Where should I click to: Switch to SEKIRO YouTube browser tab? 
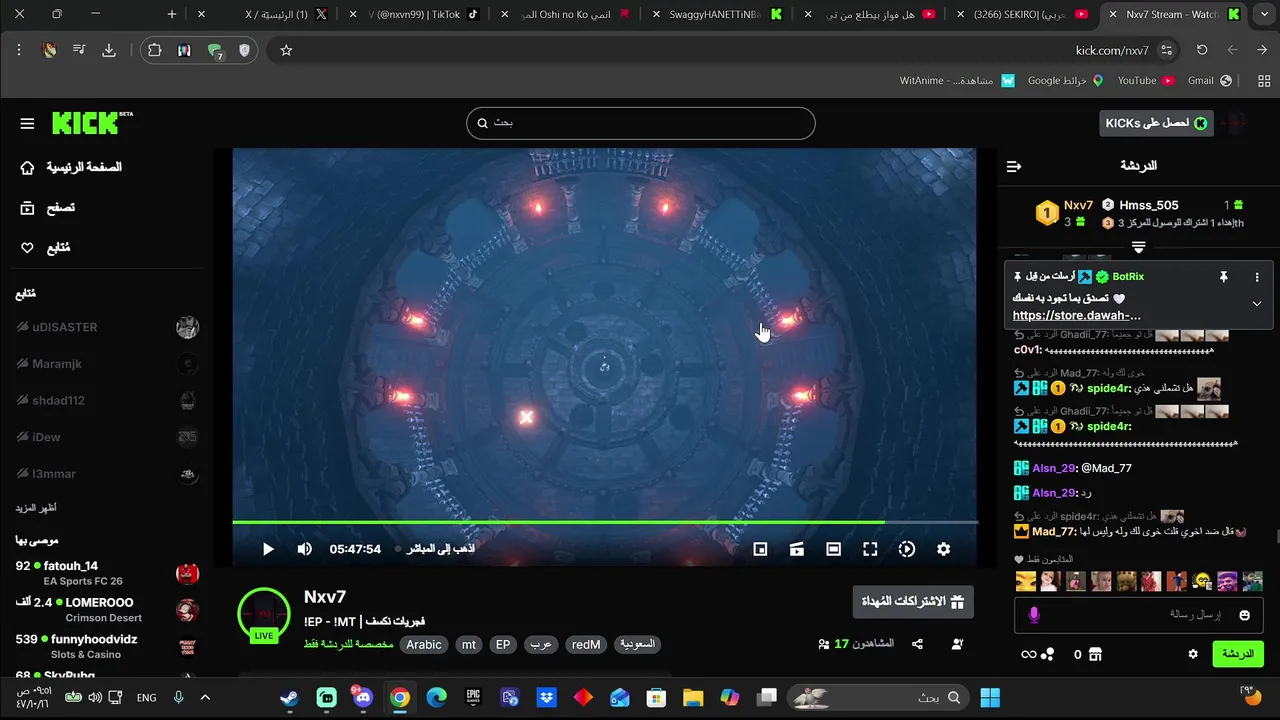coord(1022,14)
